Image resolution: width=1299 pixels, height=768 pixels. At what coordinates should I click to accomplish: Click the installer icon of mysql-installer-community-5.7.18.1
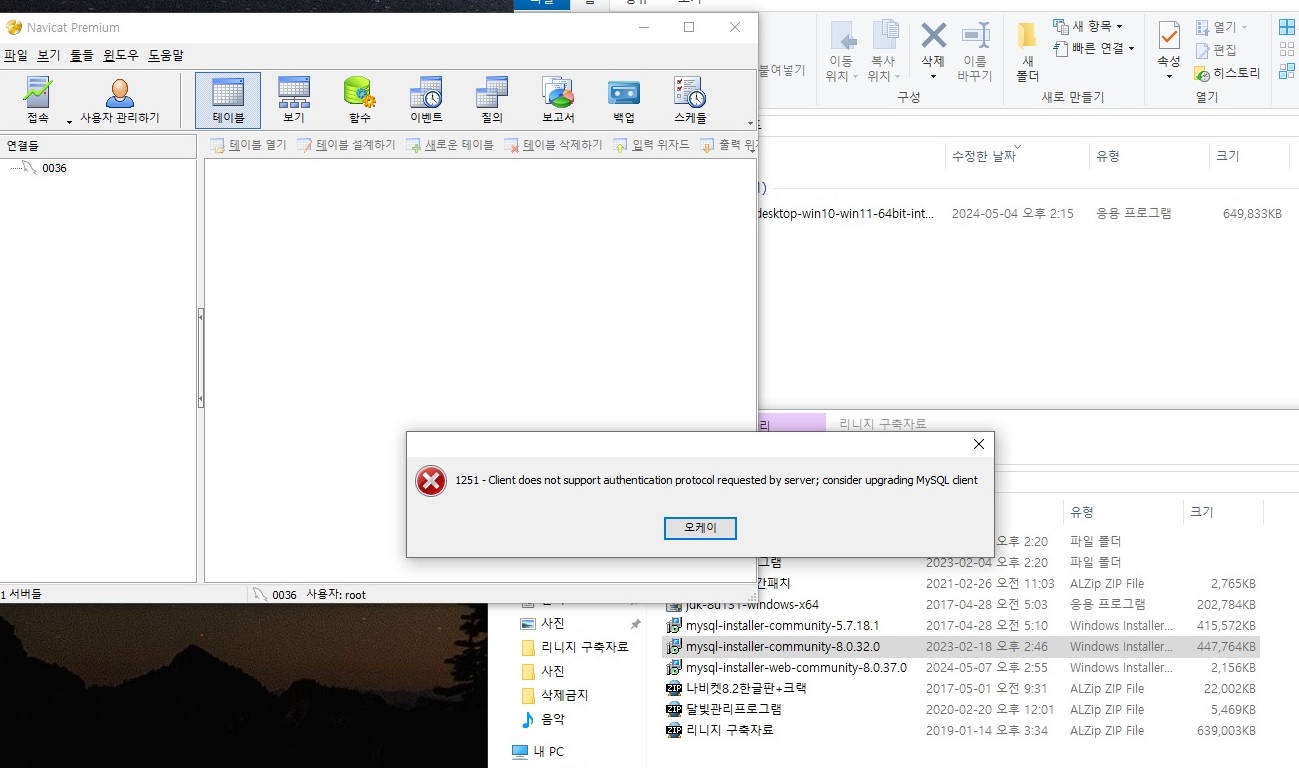[674, 626]
